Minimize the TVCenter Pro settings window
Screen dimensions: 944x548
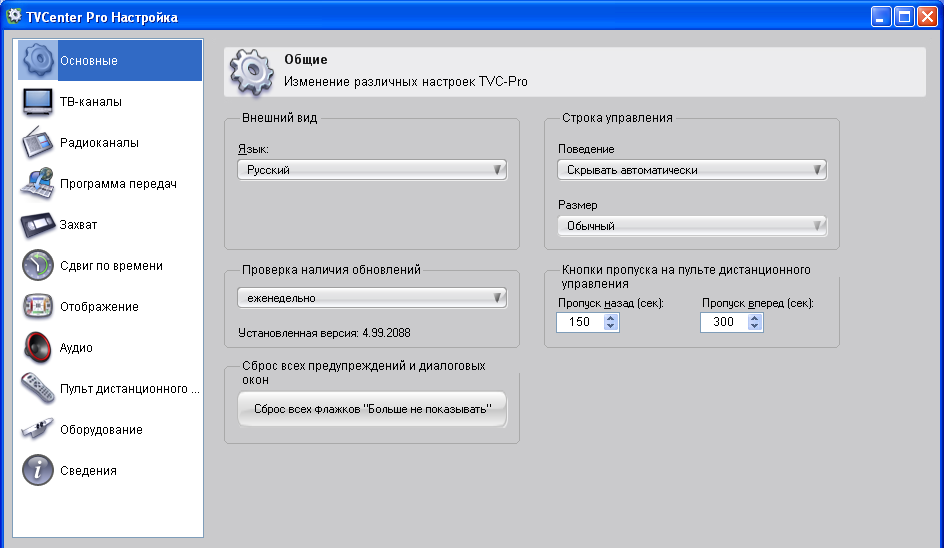pos(881,17)
